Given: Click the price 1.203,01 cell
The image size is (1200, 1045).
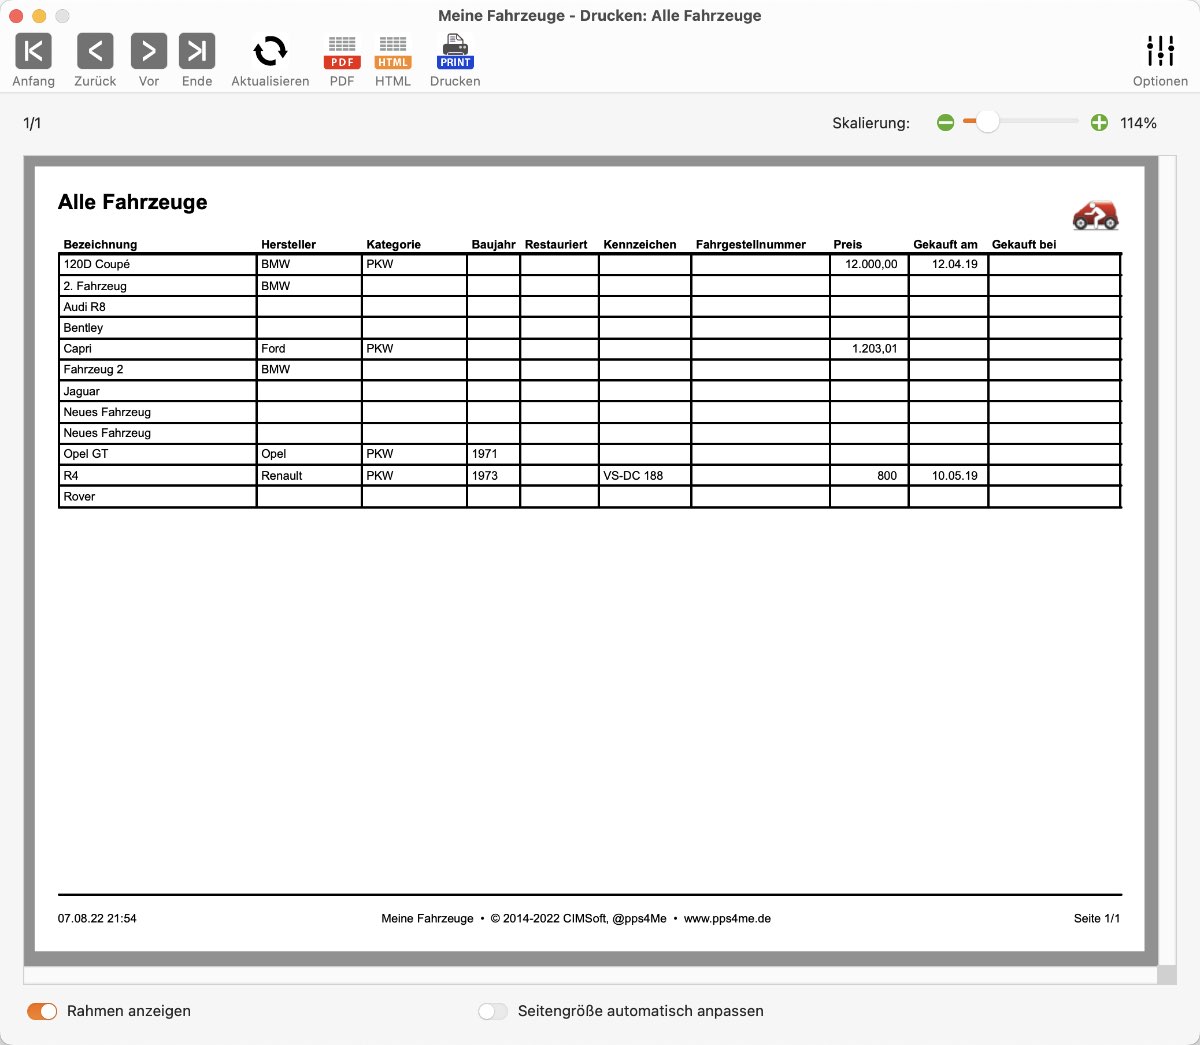Looking at the screenshot, I should click(x=869, y=349).
